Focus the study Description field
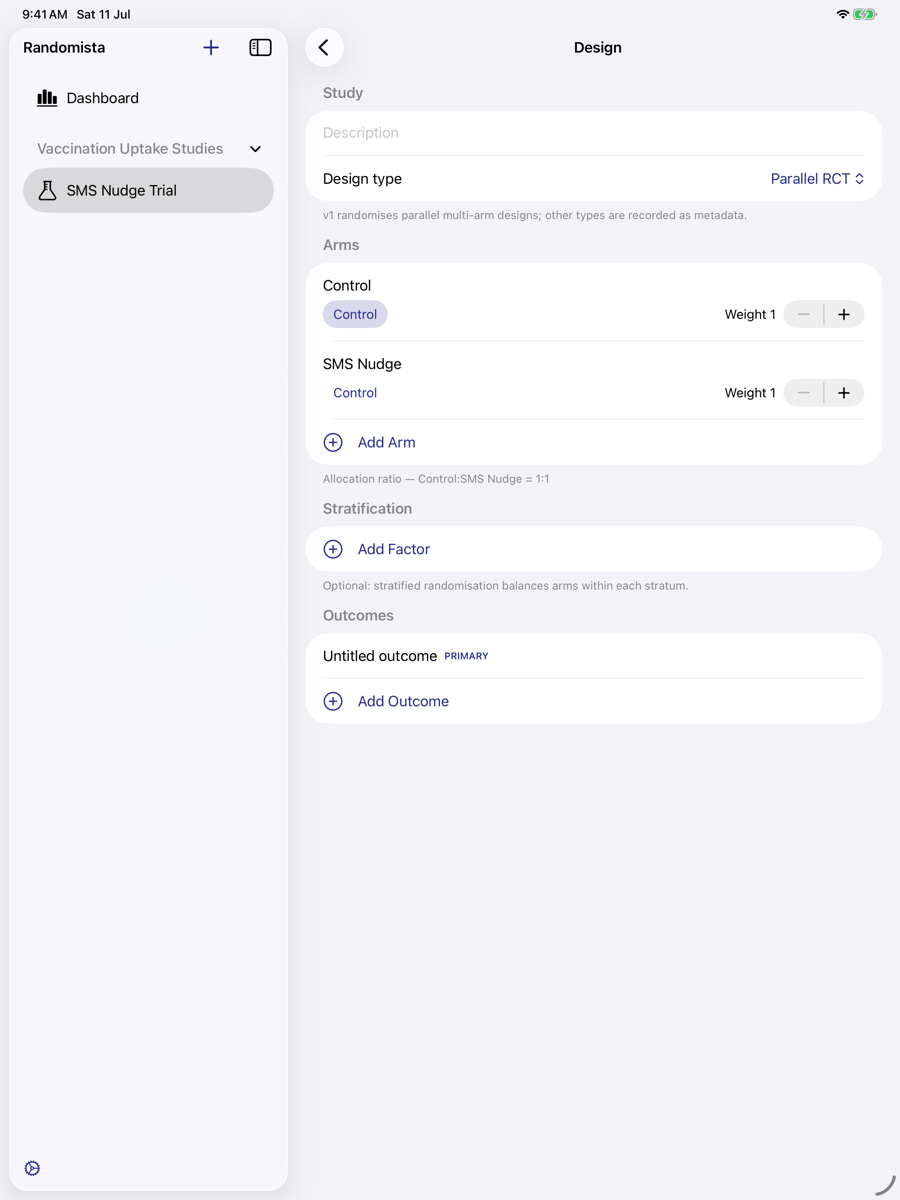The image size is (900, 1200). (594, 133)
